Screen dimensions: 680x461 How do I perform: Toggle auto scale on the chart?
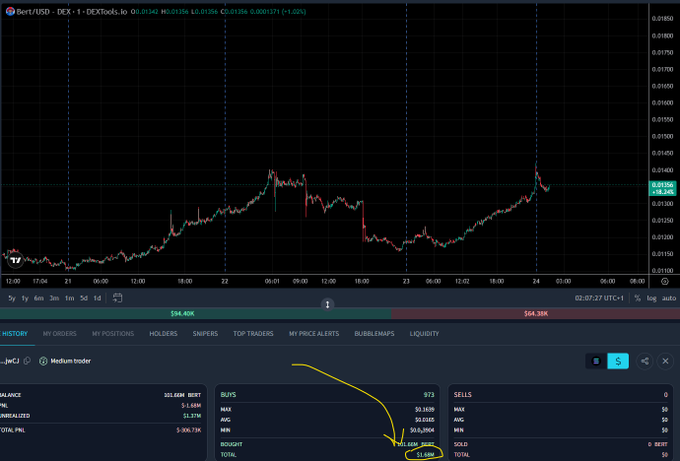click(669, 298)
